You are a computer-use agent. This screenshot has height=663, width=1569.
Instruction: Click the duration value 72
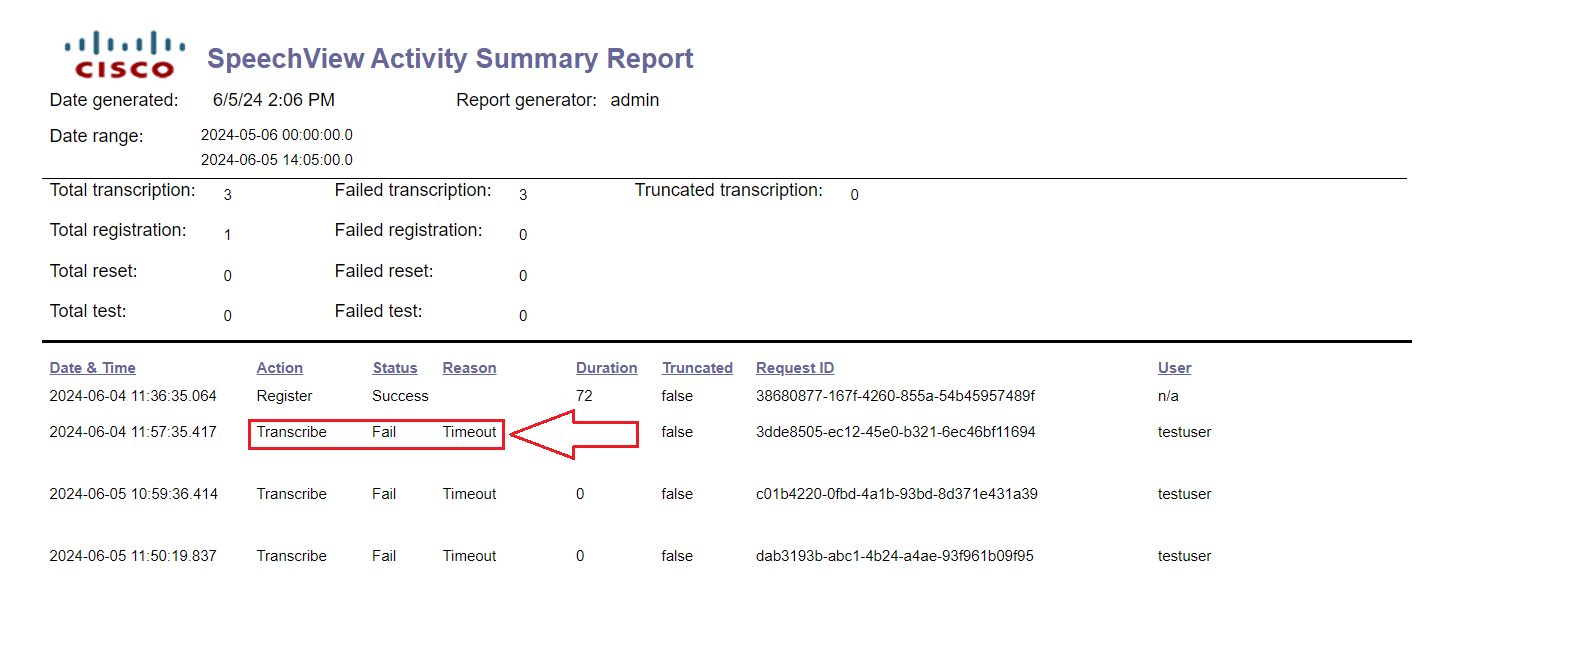coord(584,396)
